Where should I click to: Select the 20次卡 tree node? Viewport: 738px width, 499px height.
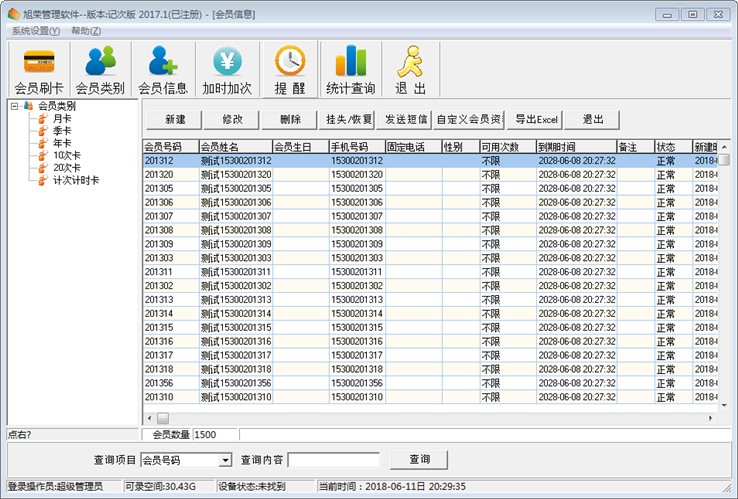click(66, 168)
